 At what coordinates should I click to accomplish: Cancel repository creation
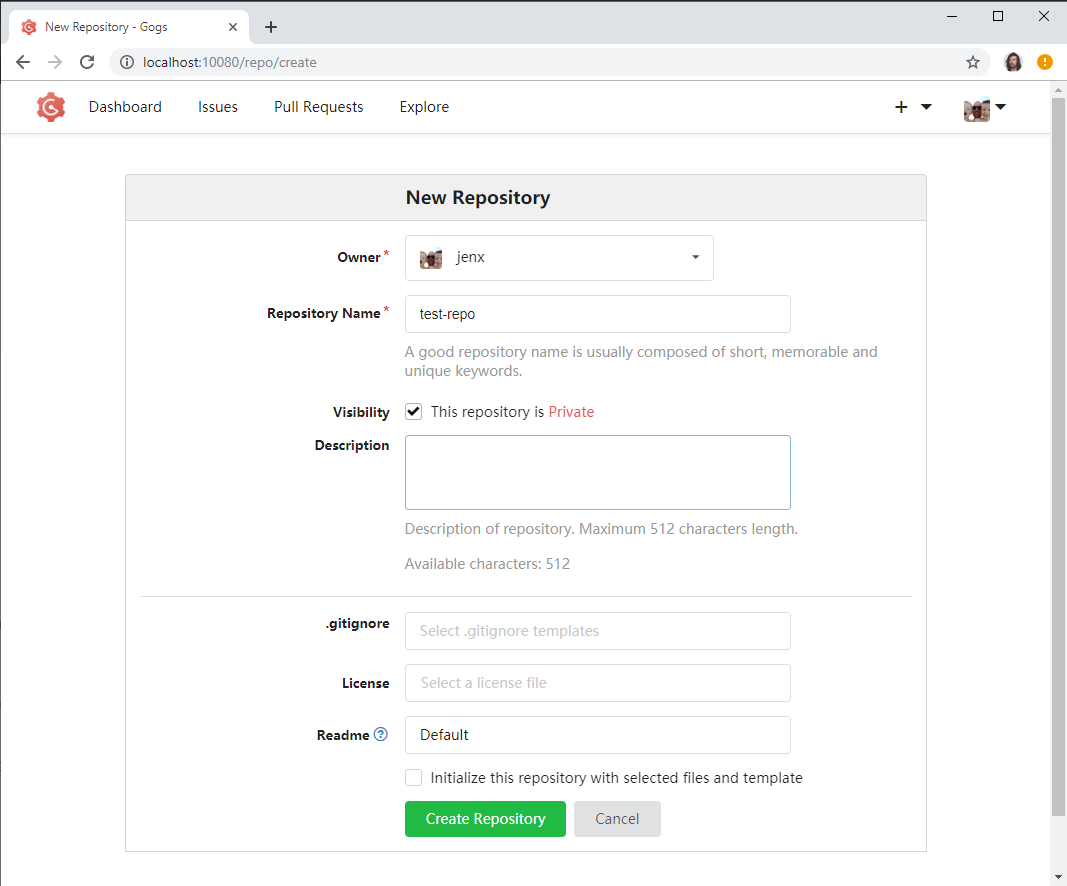click(x=617, y=819)
